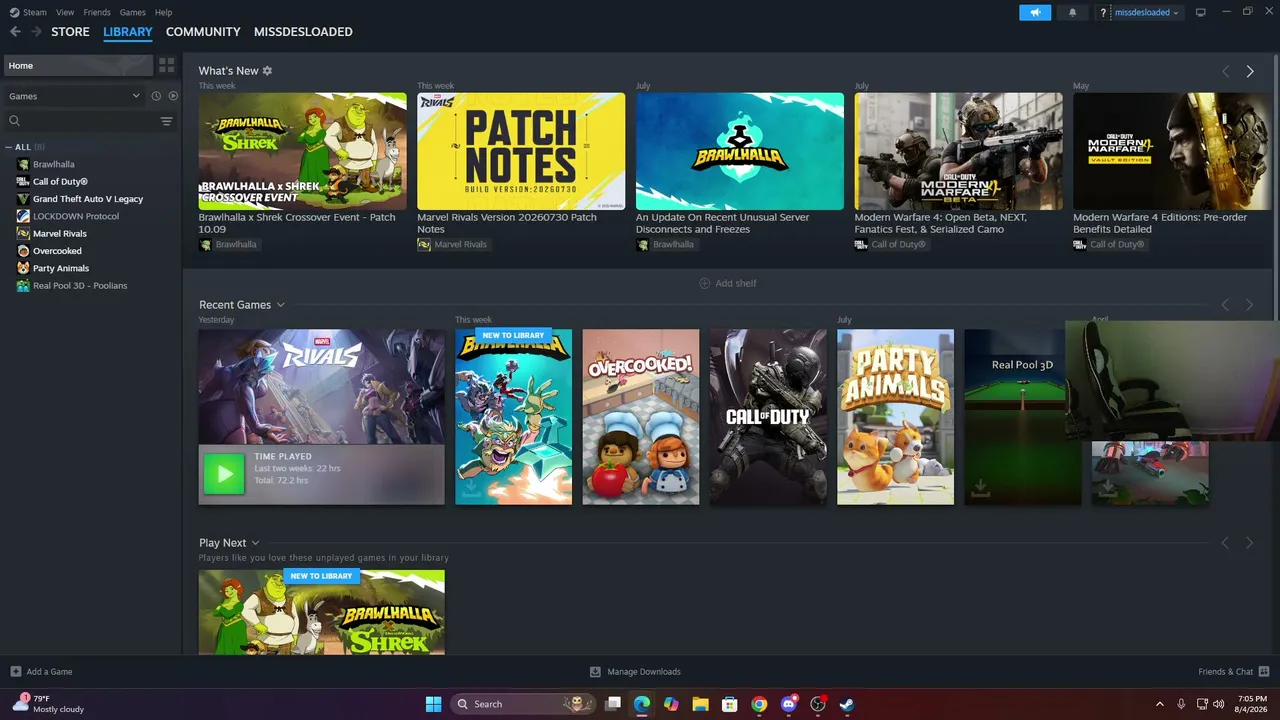Switch to the STORE tab
Image resolution: width=1280 pixels, height=720 pixels.
pyautogui.click(x=70, y=32)
